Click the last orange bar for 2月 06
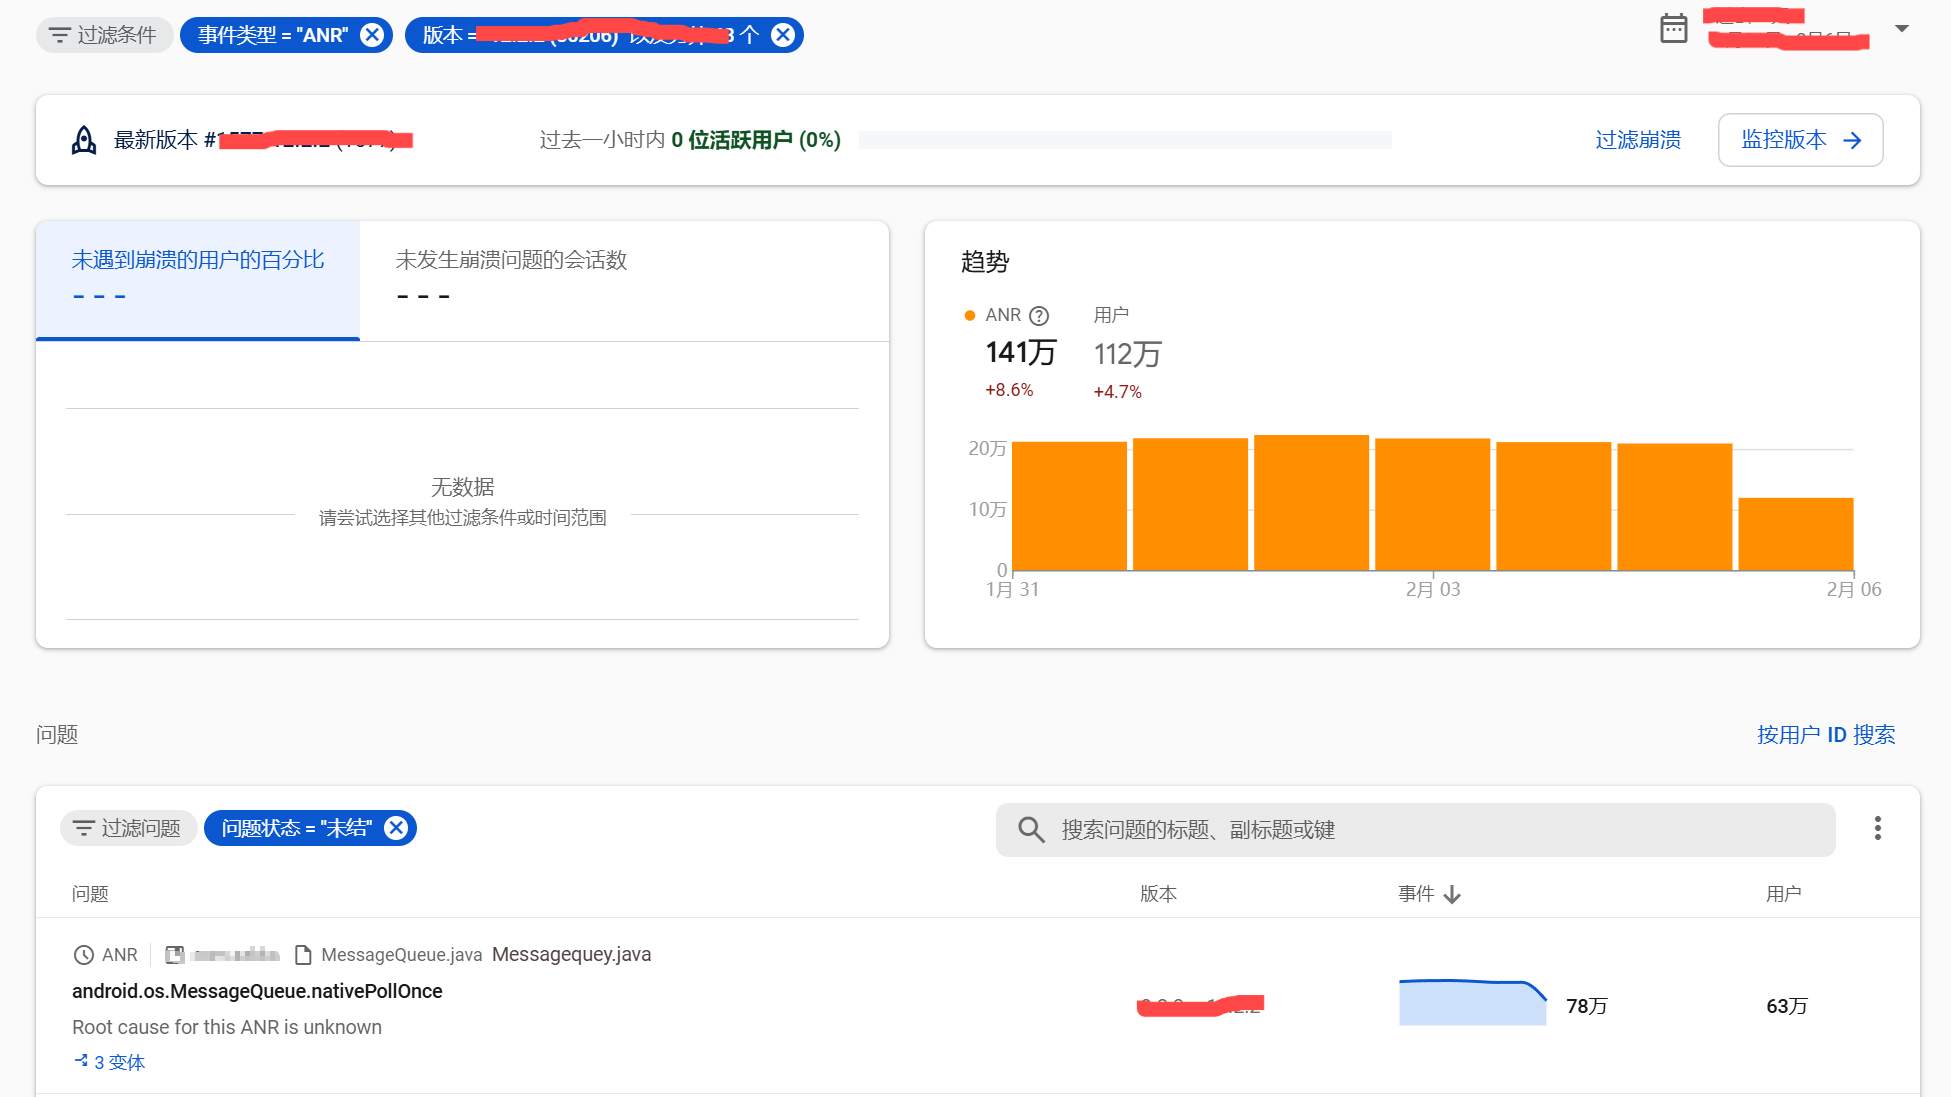 pyautogui.click(x=1795, y=534)
